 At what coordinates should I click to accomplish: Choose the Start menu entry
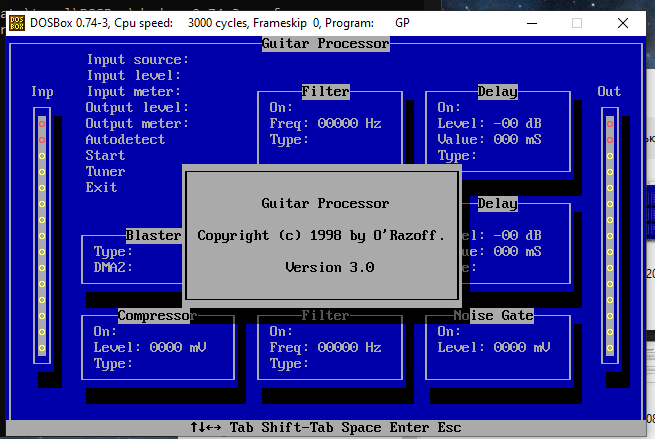(x=105, y=155)
